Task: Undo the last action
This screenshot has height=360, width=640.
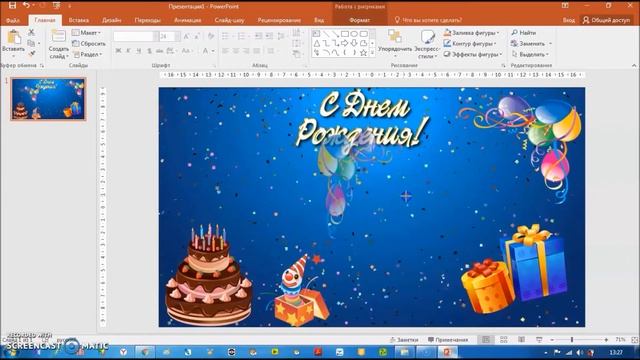Action: tap(26, 6)
